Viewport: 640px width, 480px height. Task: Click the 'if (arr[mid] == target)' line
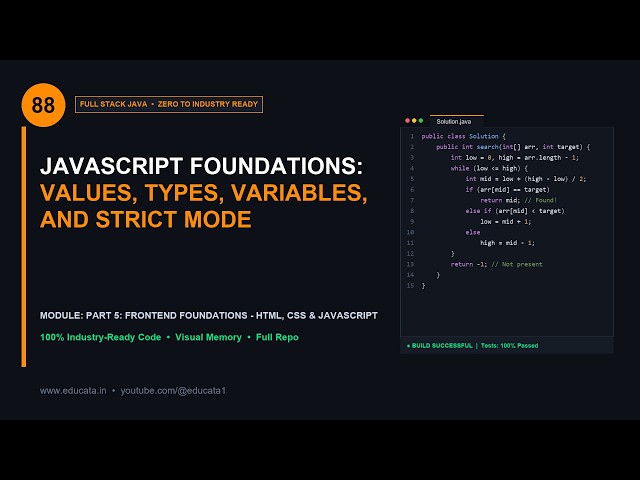507,189
